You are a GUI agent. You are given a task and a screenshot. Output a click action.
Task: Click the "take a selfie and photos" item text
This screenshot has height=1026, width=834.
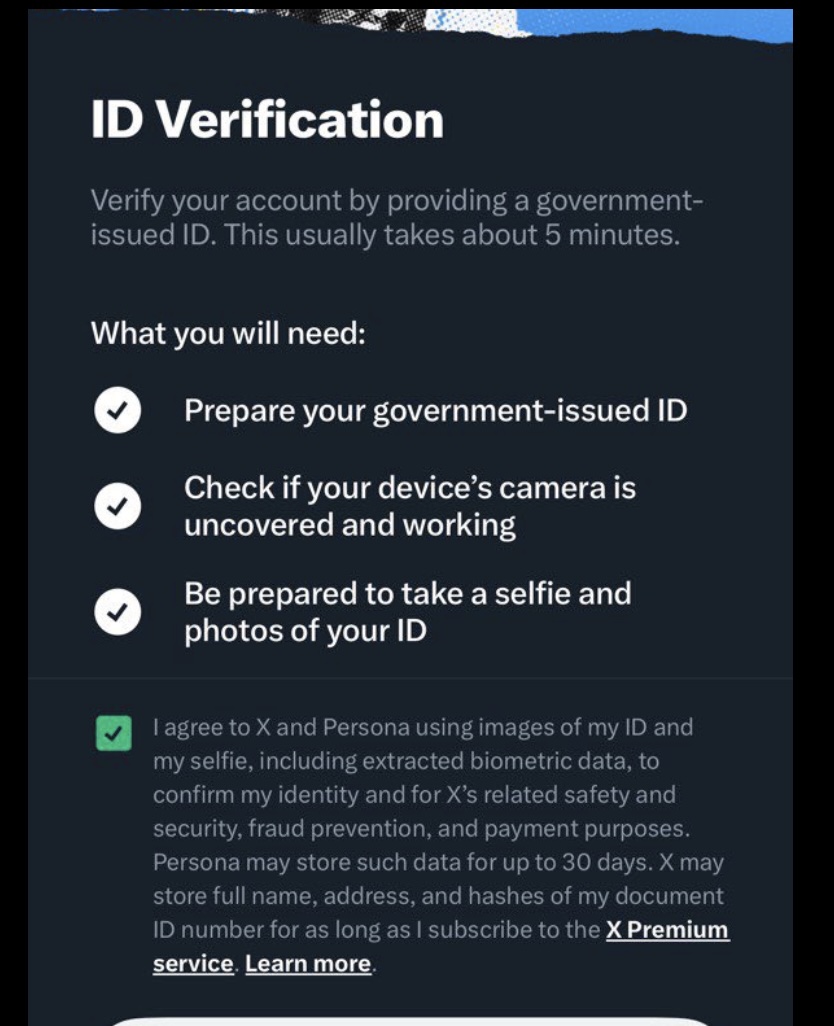407,612
